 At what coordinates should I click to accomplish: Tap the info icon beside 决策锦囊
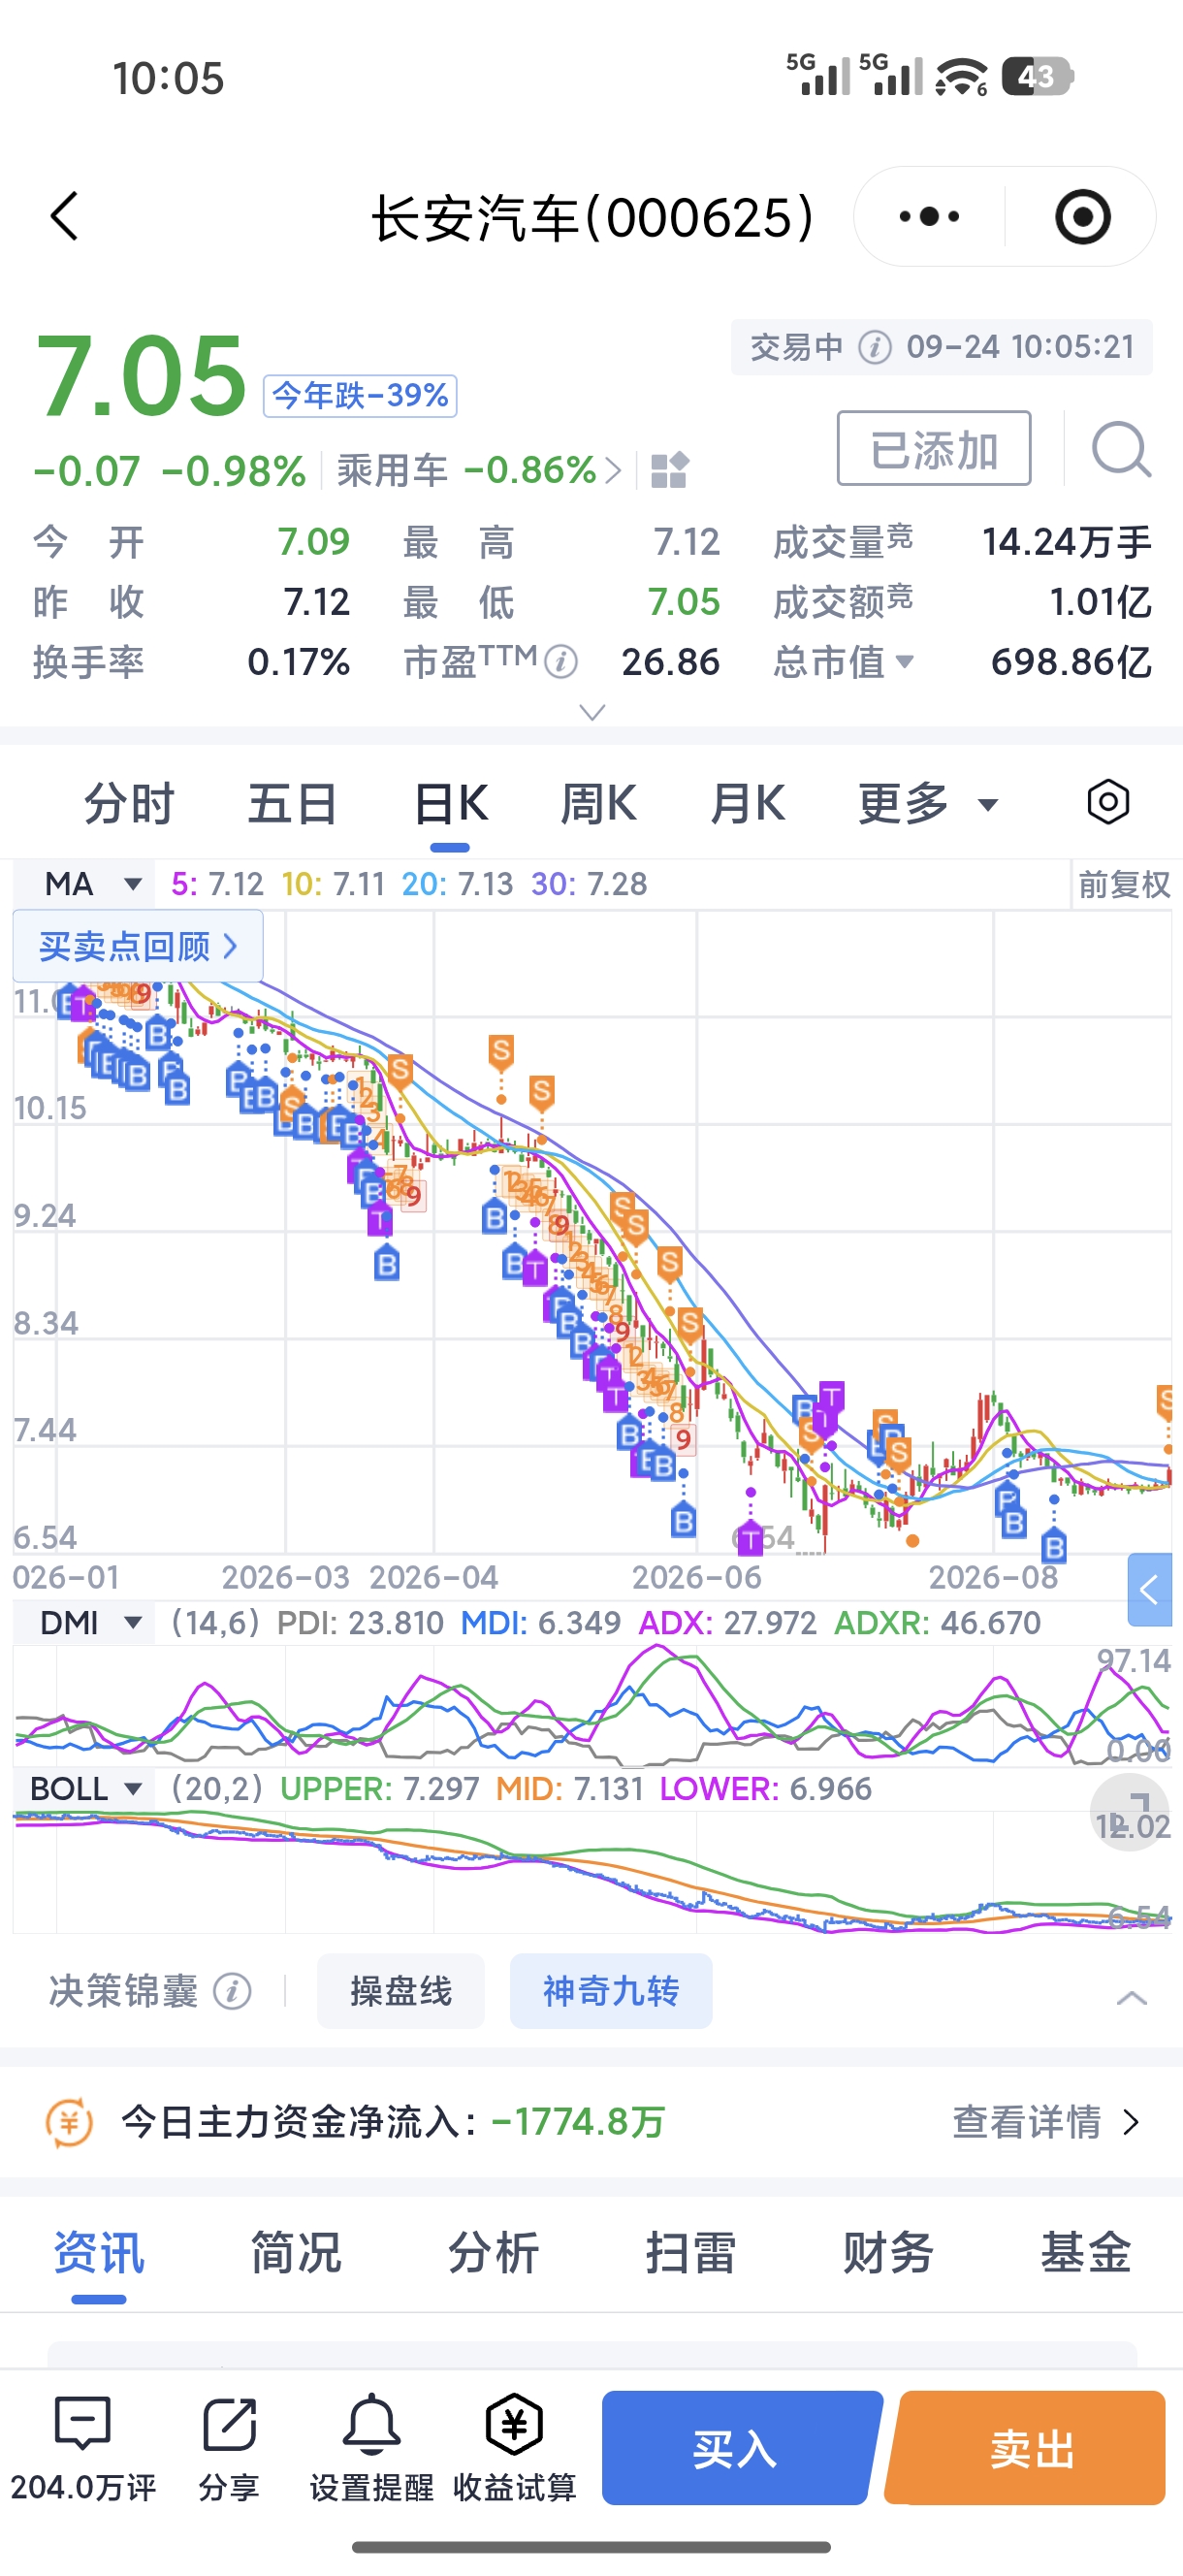[232, 1991]
